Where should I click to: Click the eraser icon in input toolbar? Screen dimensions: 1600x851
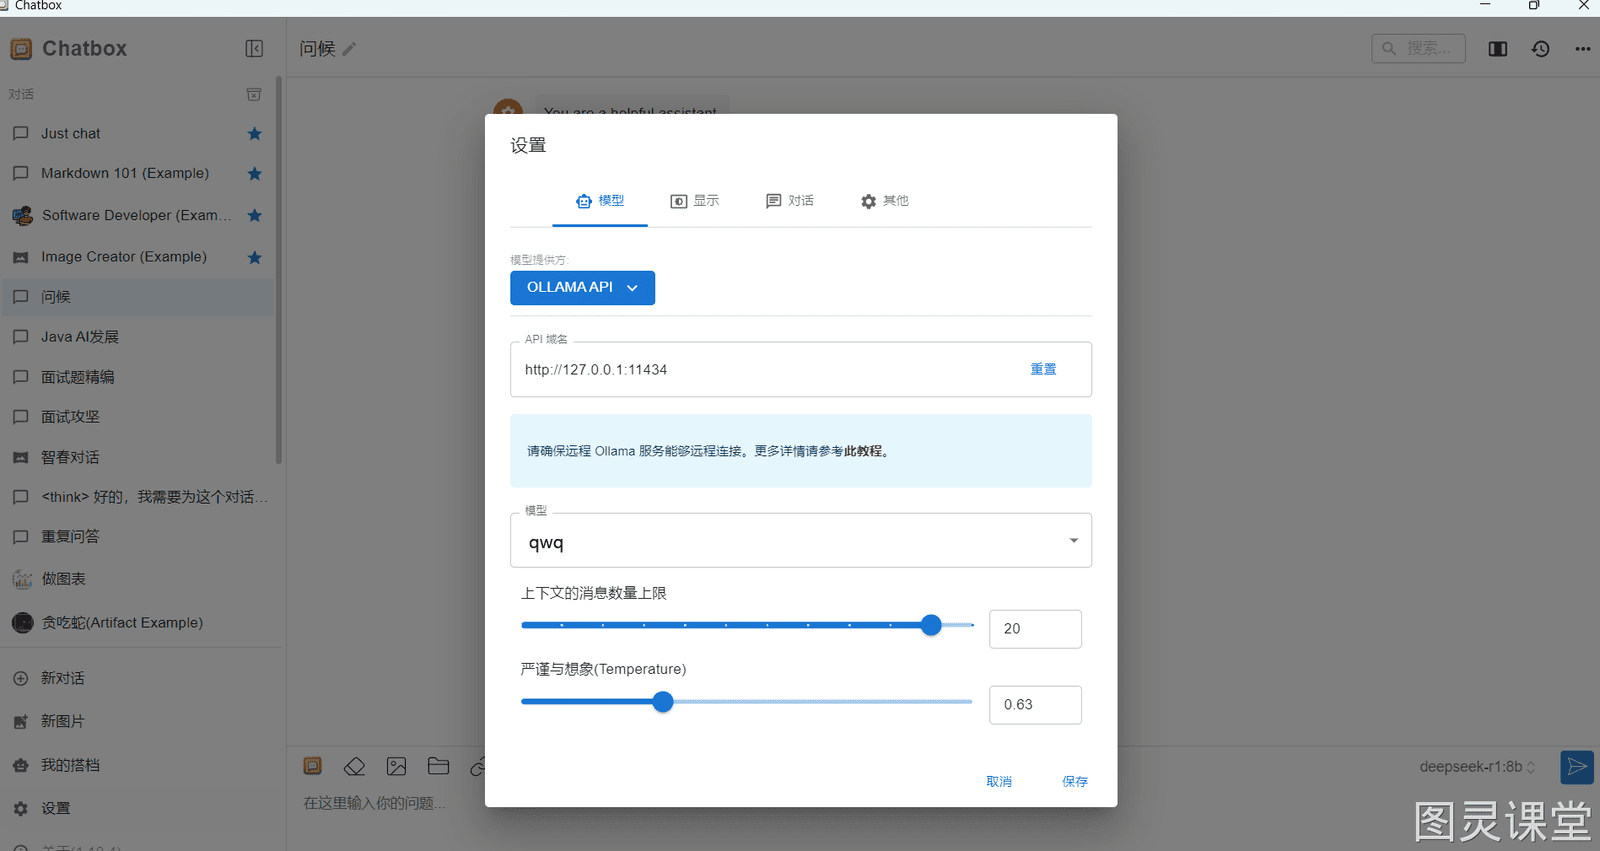[354, 767]
